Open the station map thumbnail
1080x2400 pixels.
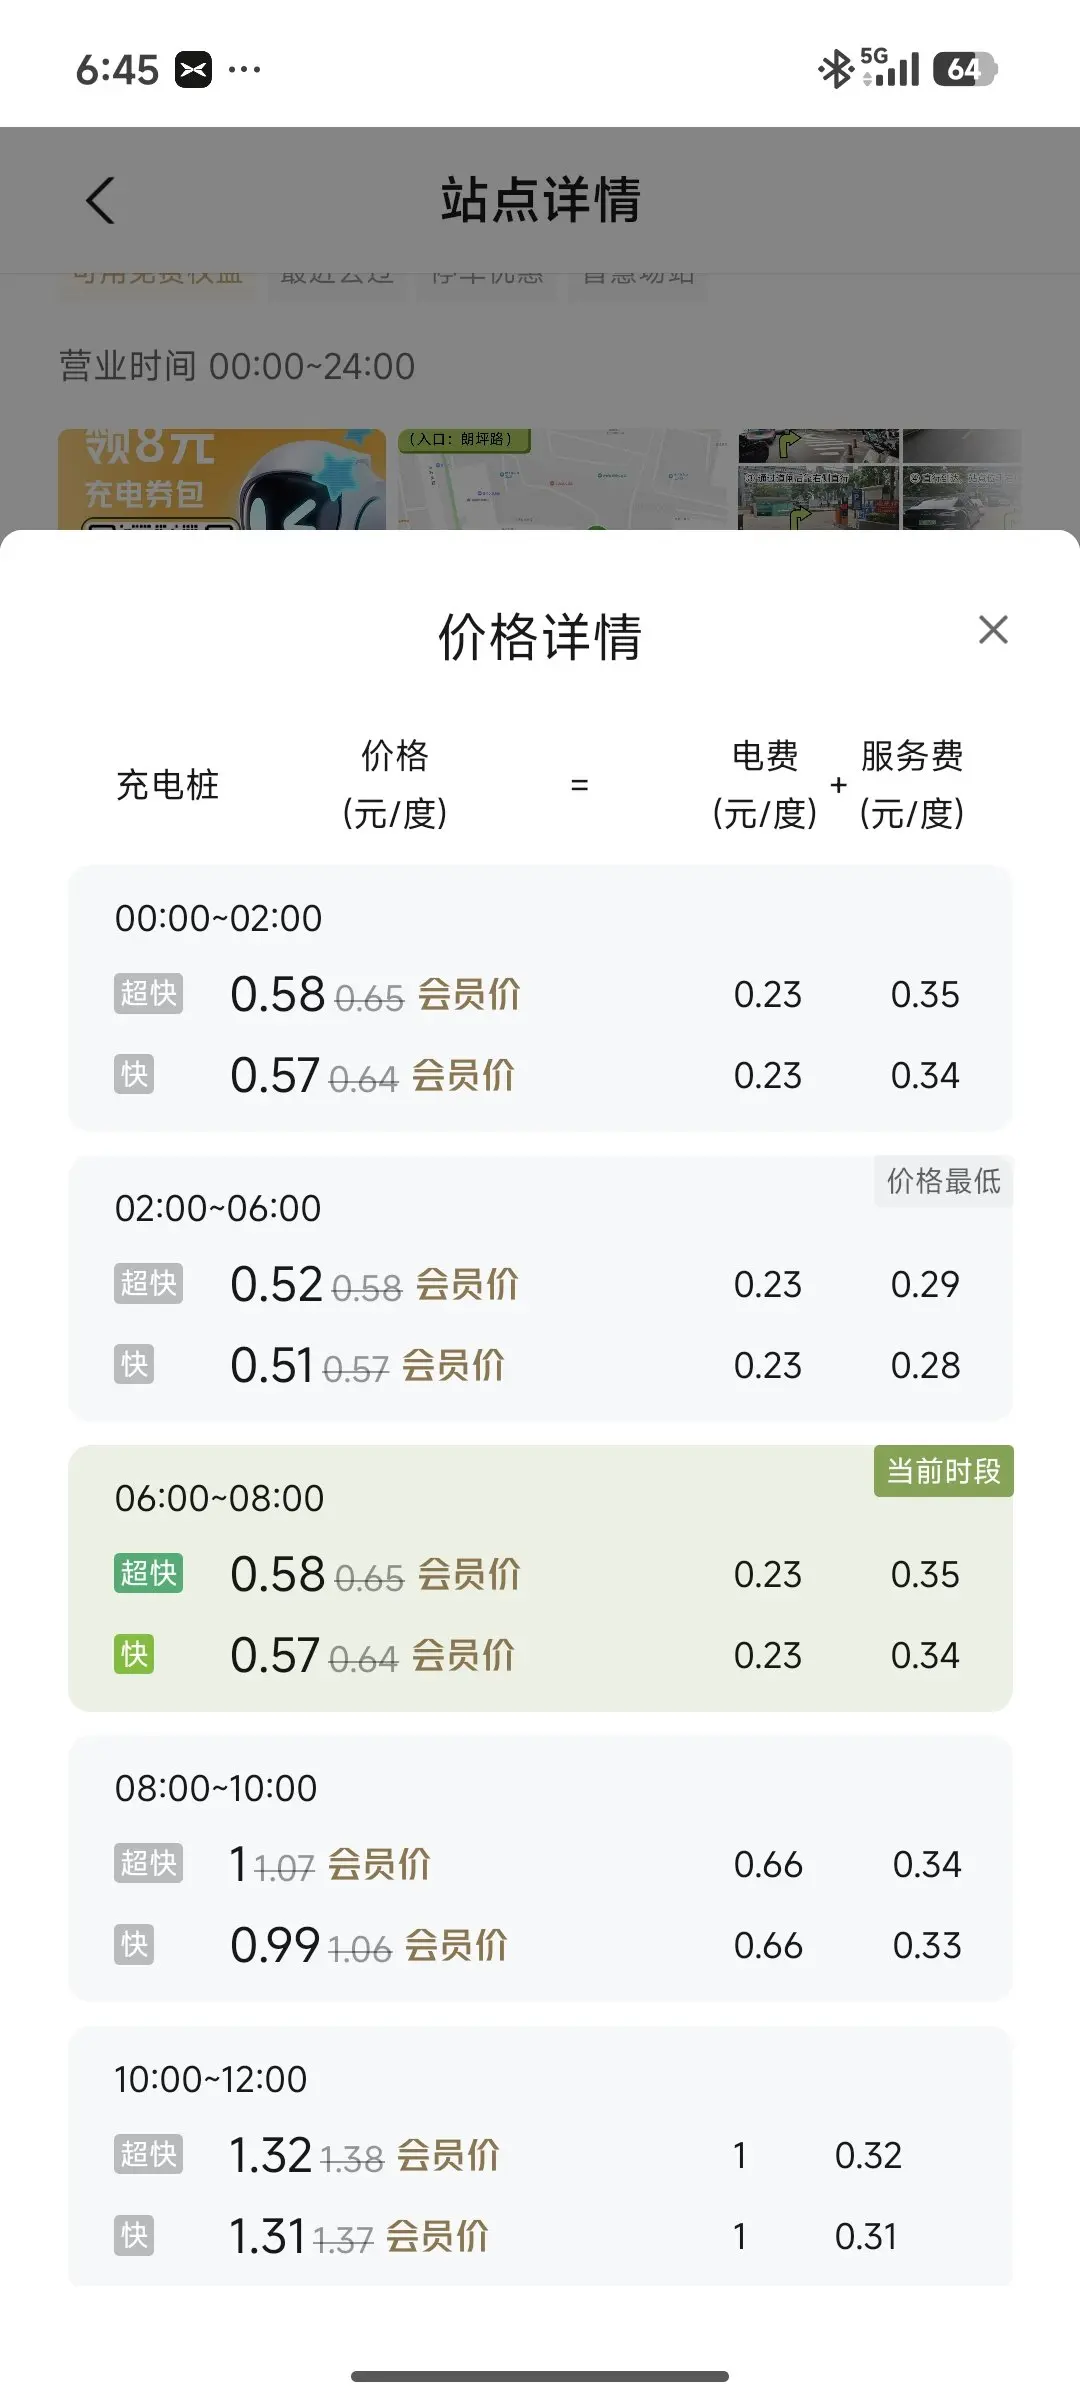coord(563,480)
